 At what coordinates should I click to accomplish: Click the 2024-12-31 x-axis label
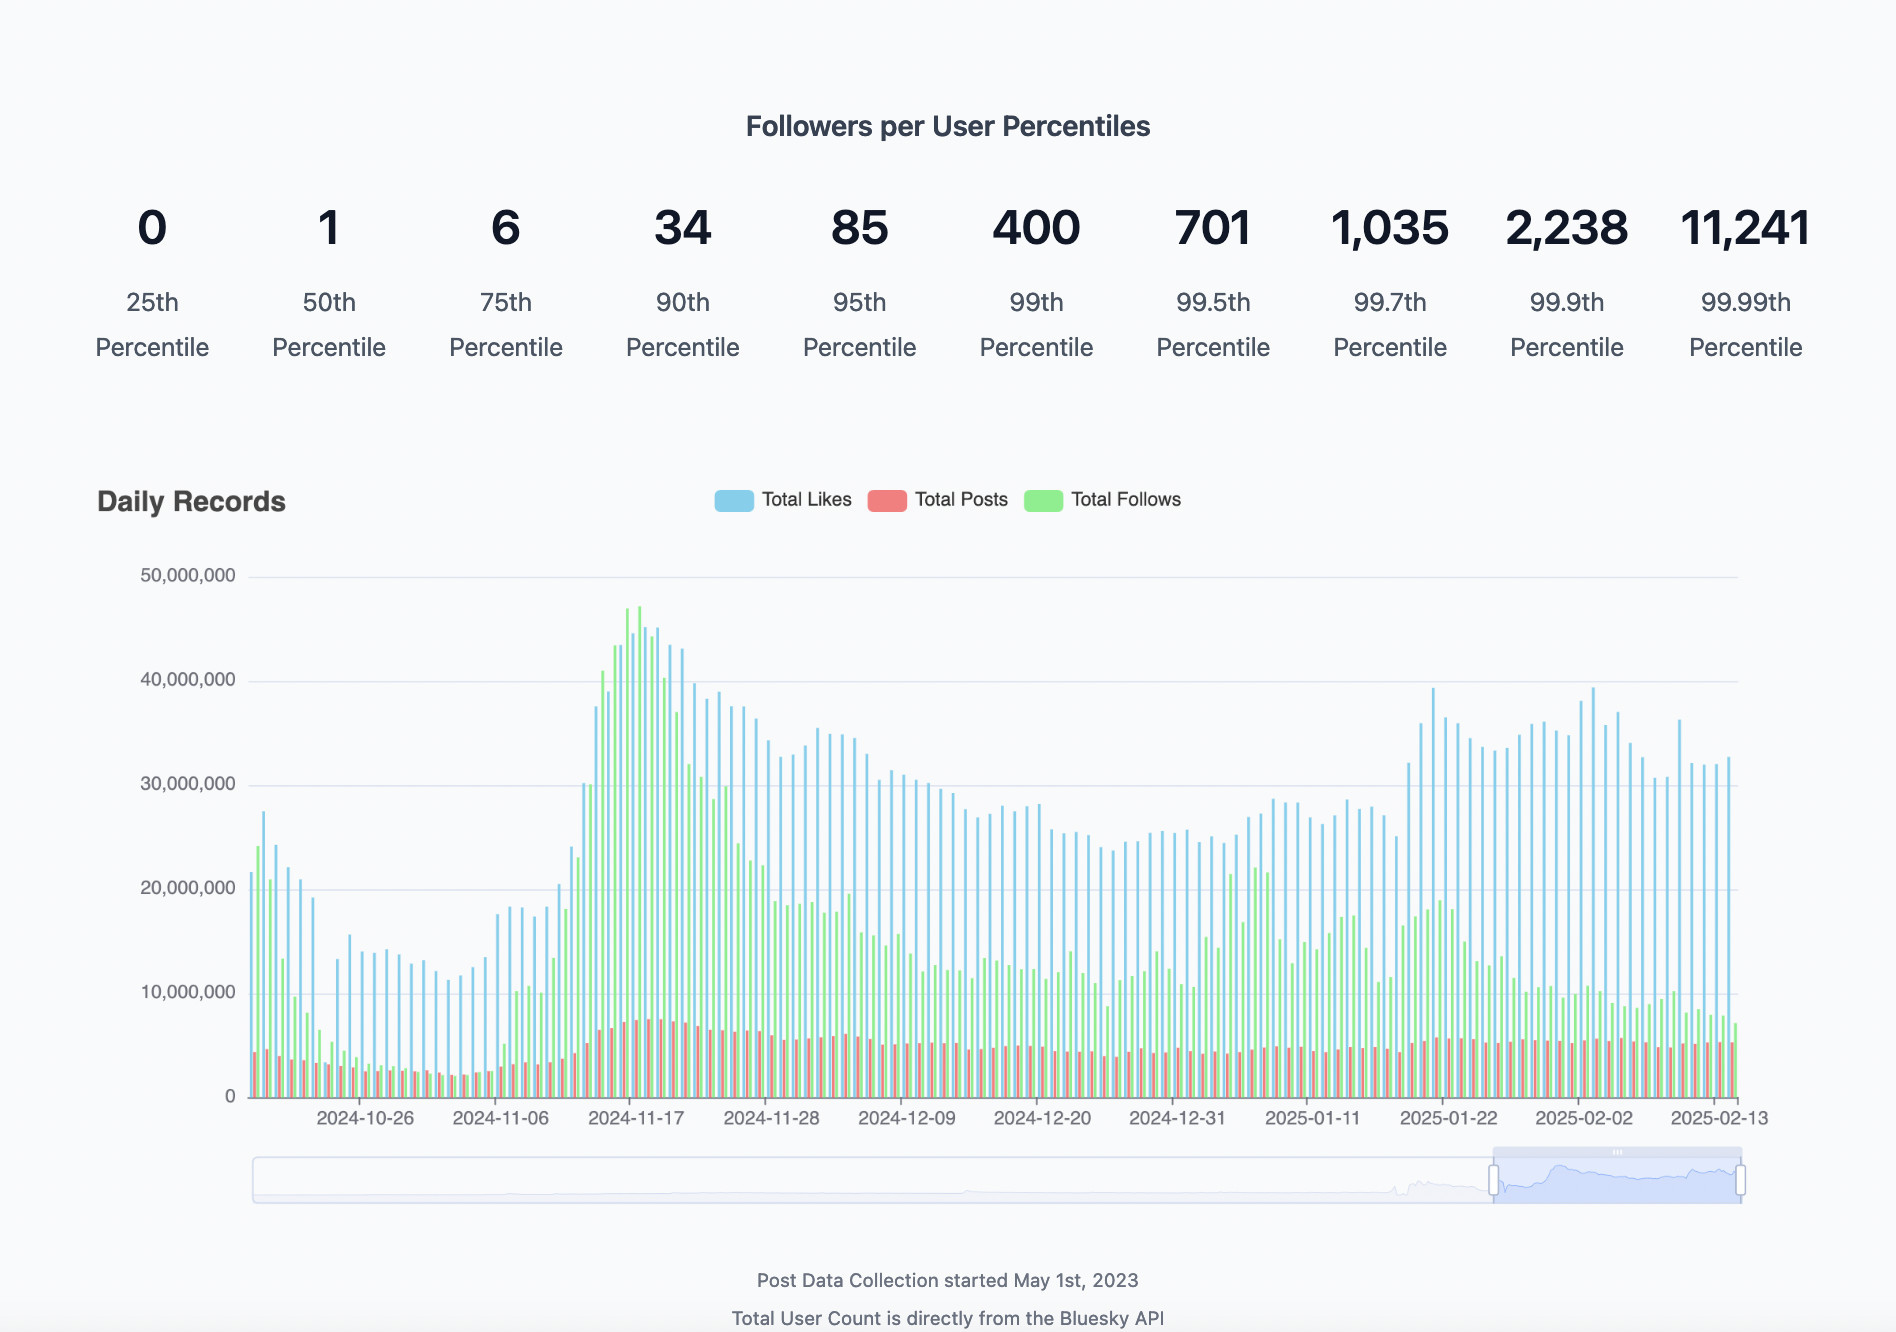(x=1177, y=1118)
